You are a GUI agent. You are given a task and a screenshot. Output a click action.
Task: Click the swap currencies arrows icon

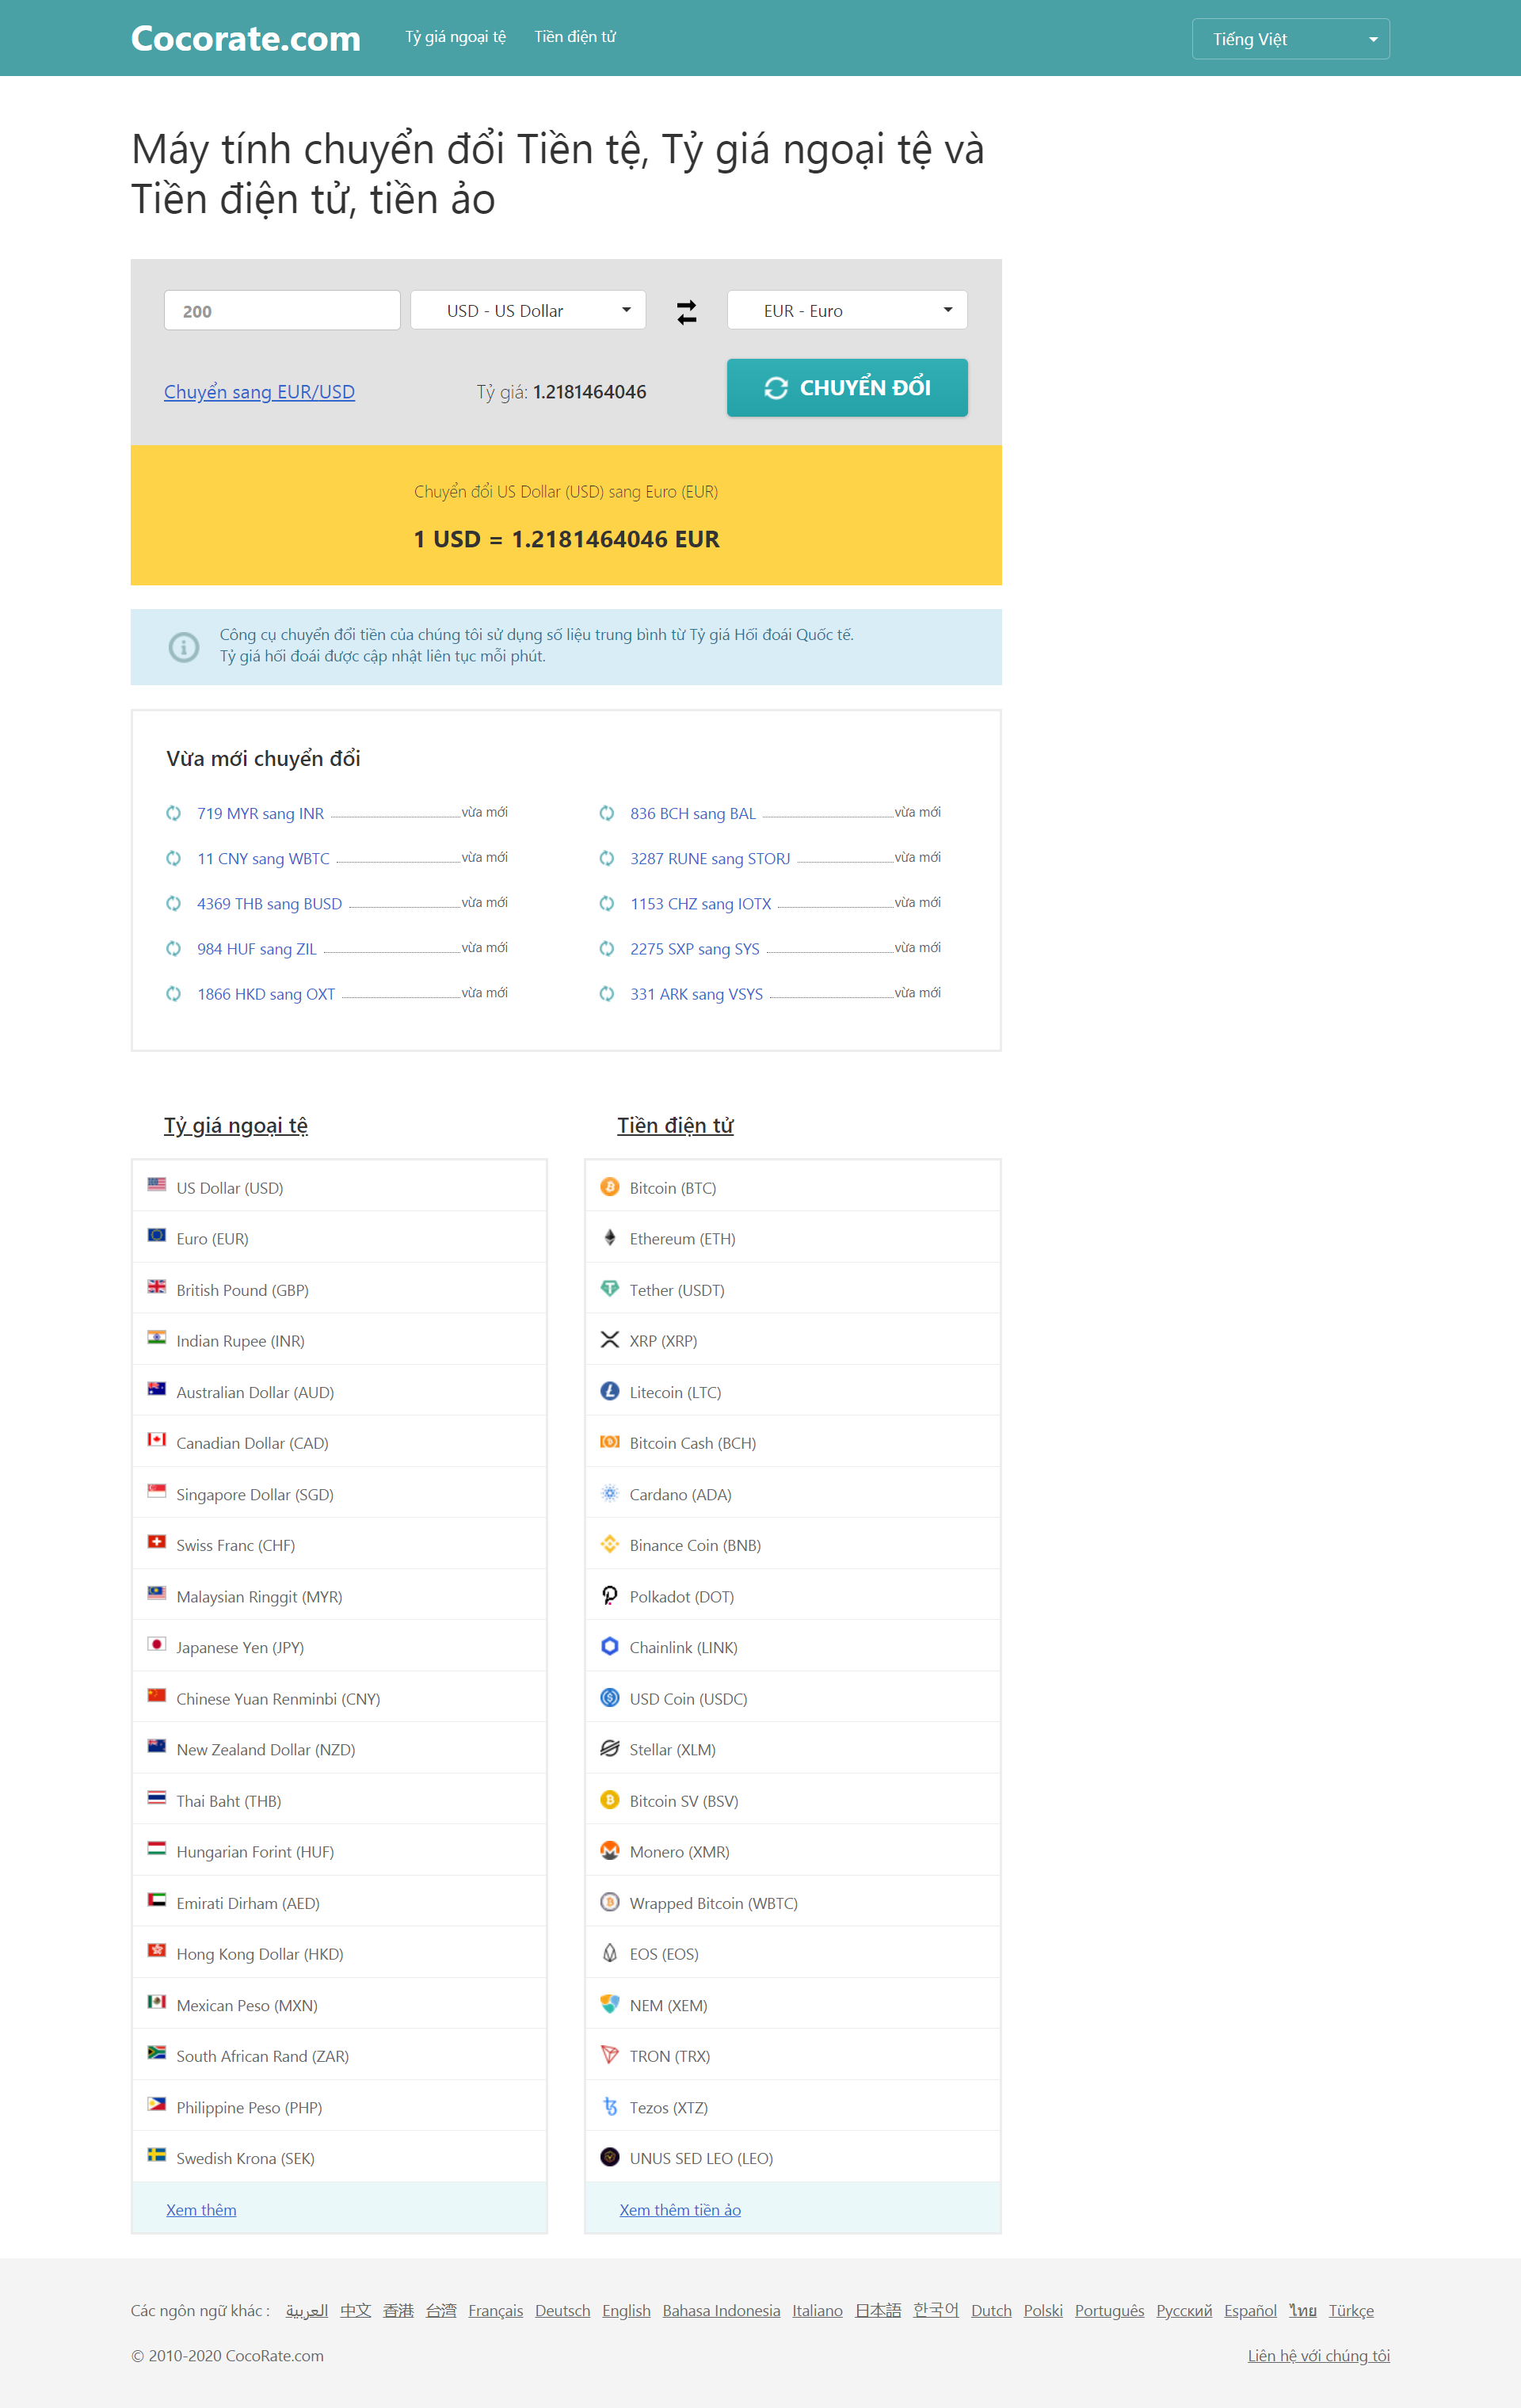tap(686, 312)
